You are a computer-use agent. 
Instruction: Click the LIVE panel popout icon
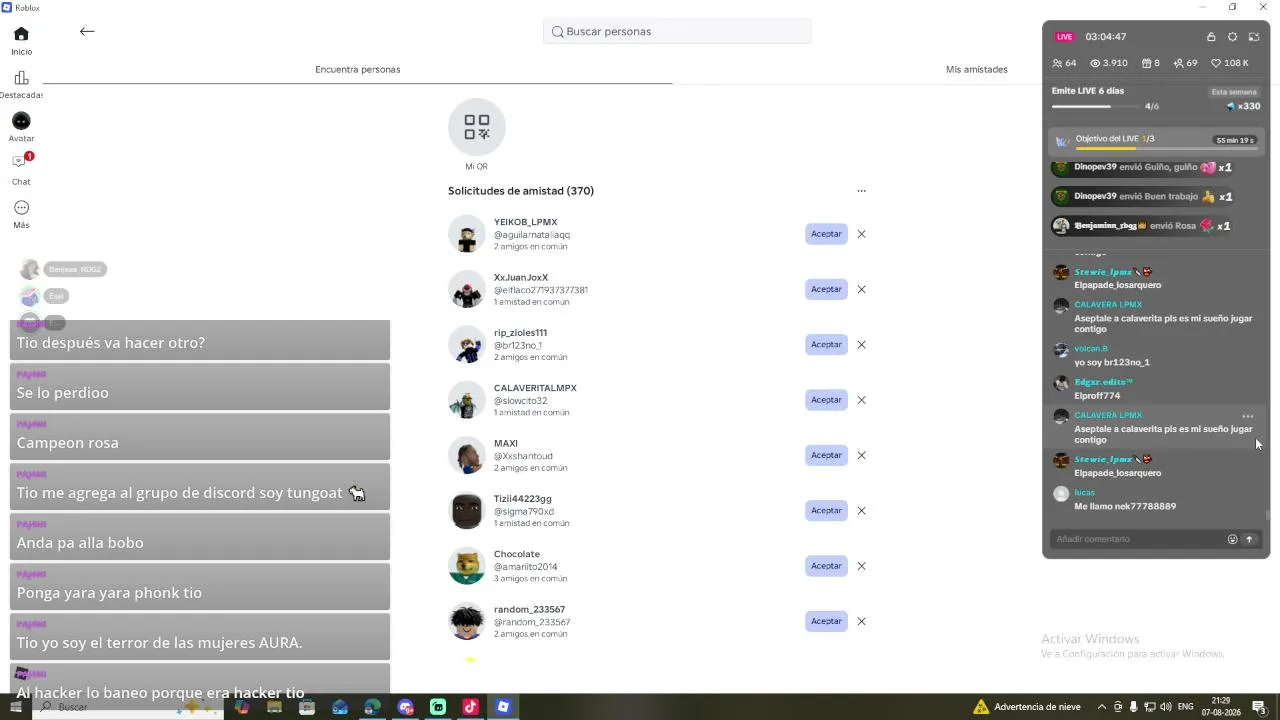coord(1253,37)
